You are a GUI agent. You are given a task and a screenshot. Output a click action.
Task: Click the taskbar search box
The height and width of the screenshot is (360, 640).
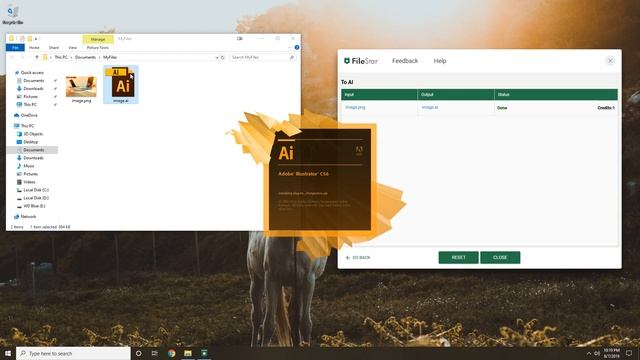pyautogui.click(x=73, y=353)
